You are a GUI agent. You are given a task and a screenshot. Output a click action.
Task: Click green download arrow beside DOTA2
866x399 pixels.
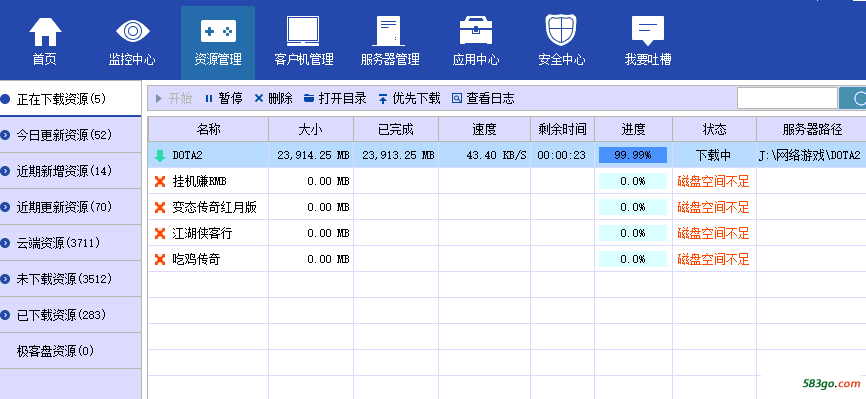click(x=160, y=156)
